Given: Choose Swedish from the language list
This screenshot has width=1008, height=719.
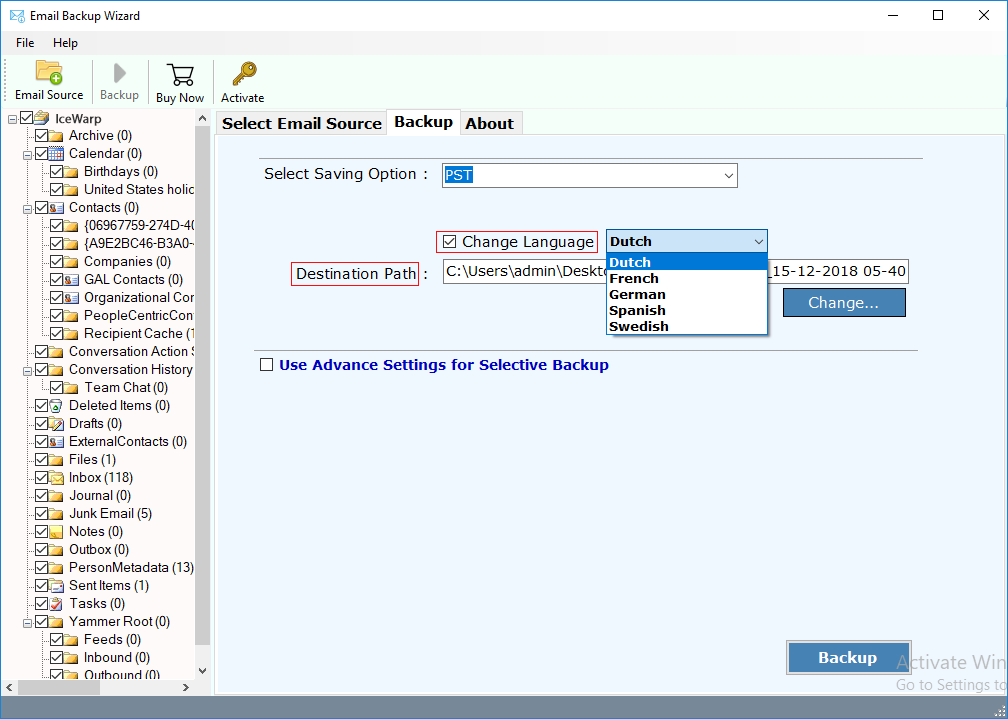Looking at the screenshot, I should pos(687,326).
